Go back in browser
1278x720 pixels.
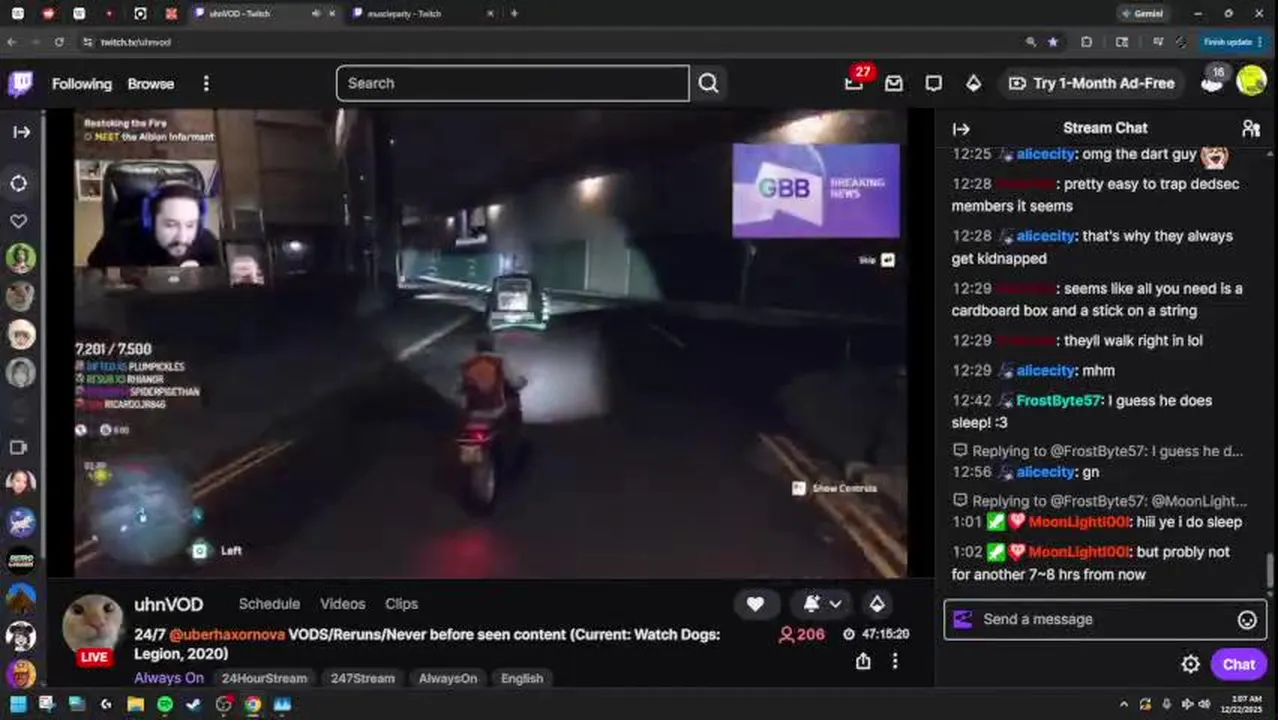tap(12, 42)
